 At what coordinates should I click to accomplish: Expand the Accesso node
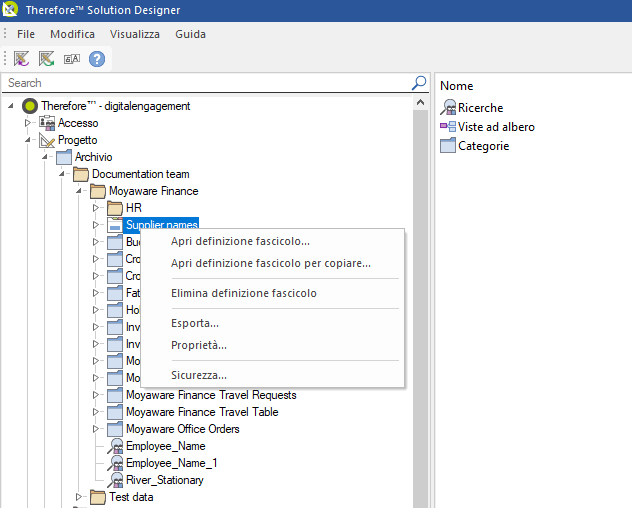coord(27,123)
